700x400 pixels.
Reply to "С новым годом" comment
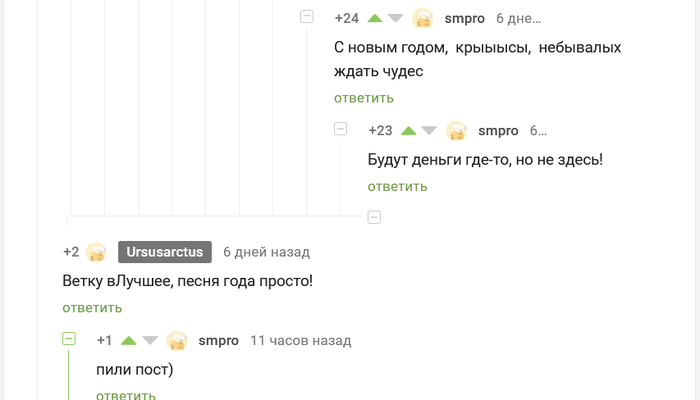[364, 98]
